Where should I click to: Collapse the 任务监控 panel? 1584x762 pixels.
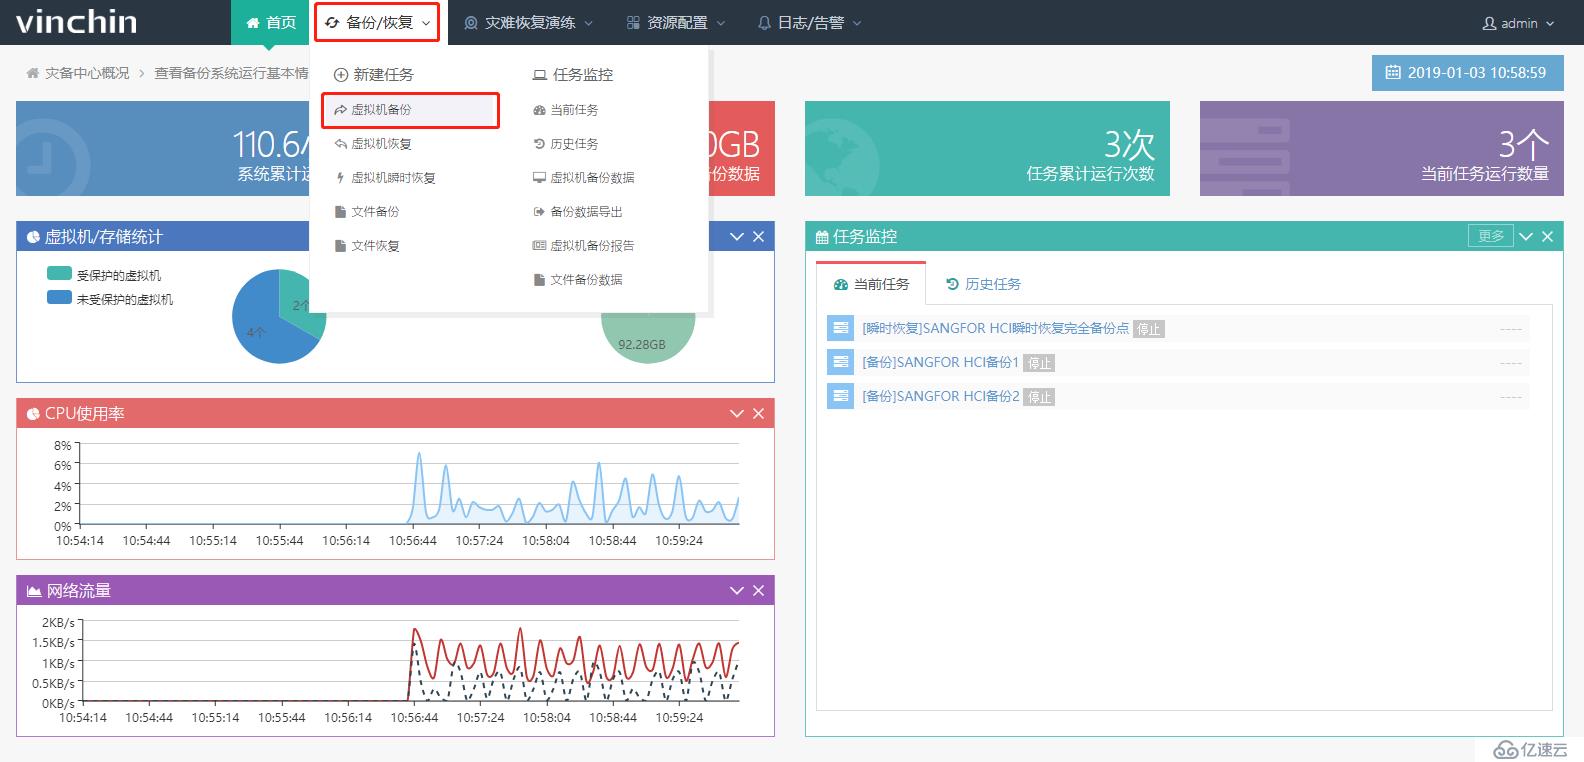[x=1526, y=237]
